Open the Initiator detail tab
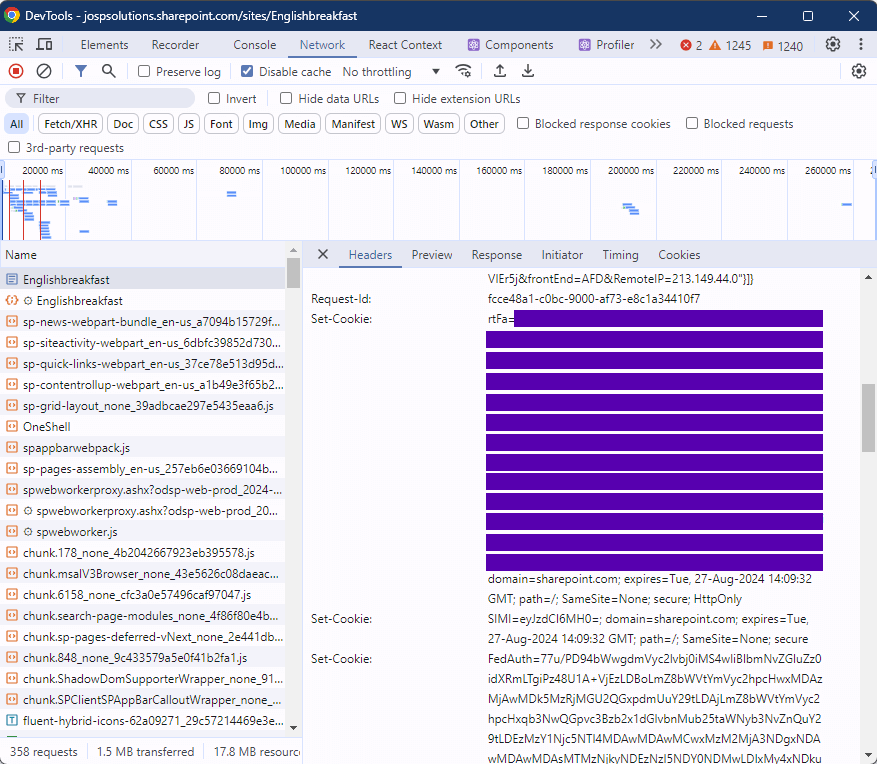This screenshot has height=764, width=877. pos(562,254)
